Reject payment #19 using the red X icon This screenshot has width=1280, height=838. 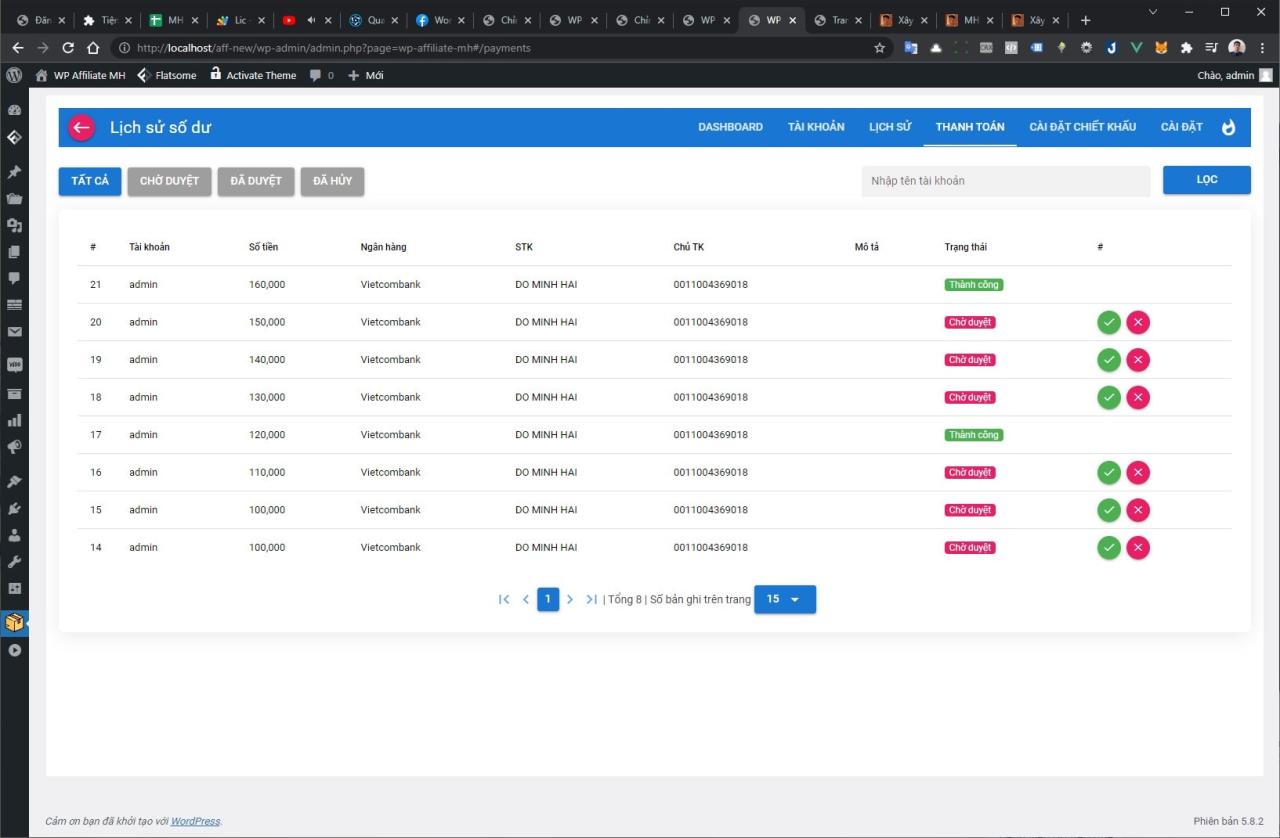tap(1138, 359)
